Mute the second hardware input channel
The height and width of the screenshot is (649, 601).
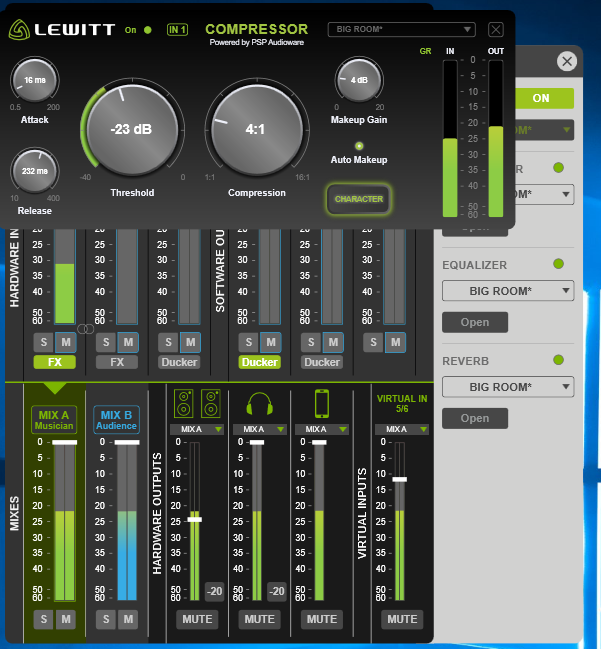point(128,342)
